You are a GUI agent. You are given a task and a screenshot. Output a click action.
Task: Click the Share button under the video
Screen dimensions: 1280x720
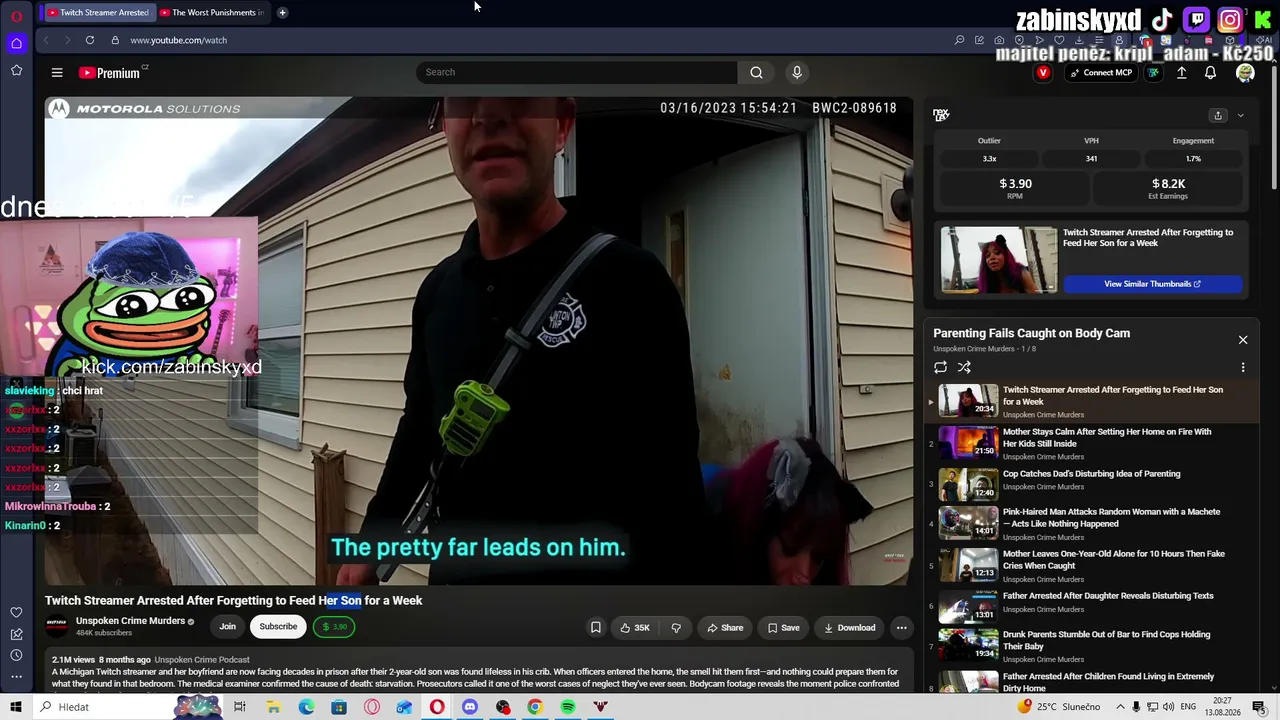click(x=725, y=628)
